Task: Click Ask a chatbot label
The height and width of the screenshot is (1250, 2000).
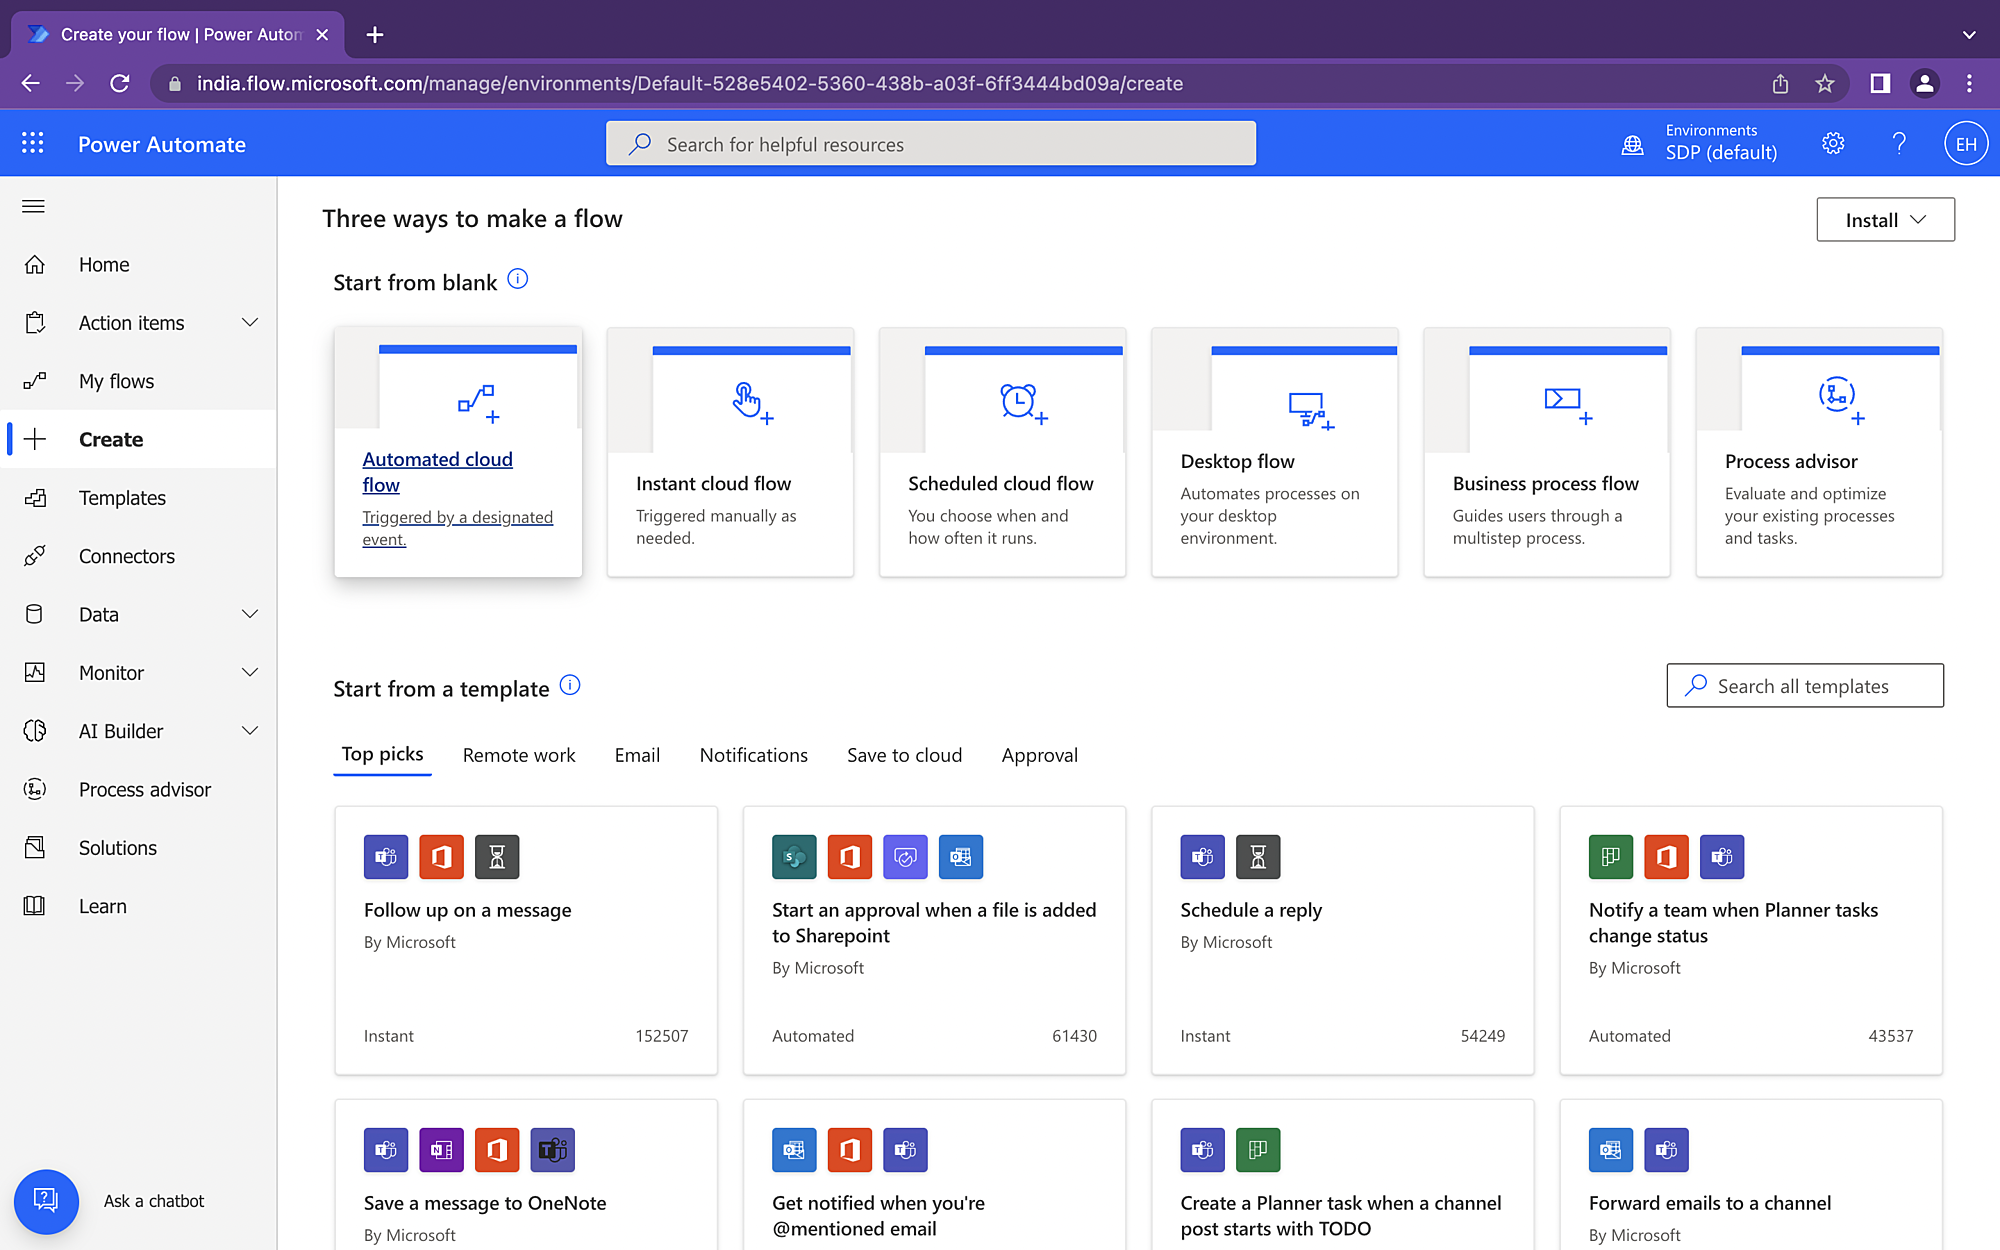Action: pos(154,1201)
